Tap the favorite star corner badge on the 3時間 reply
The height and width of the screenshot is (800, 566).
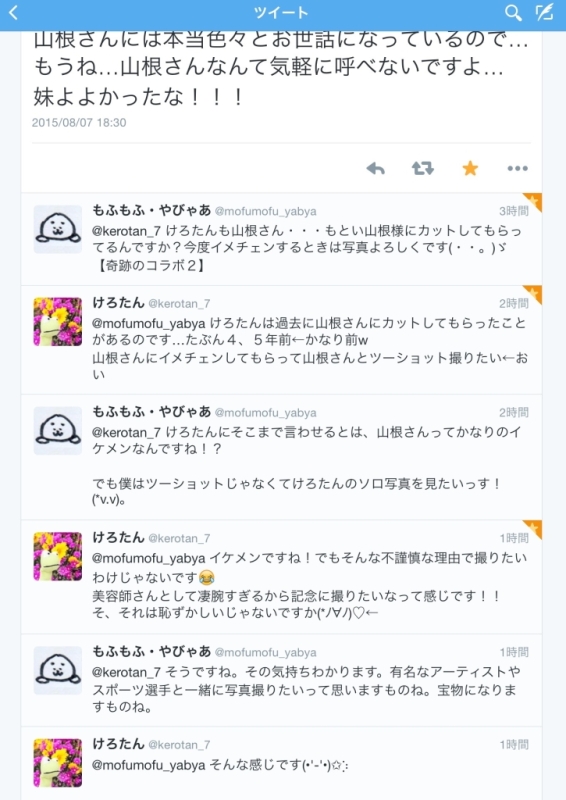point(533,202)
